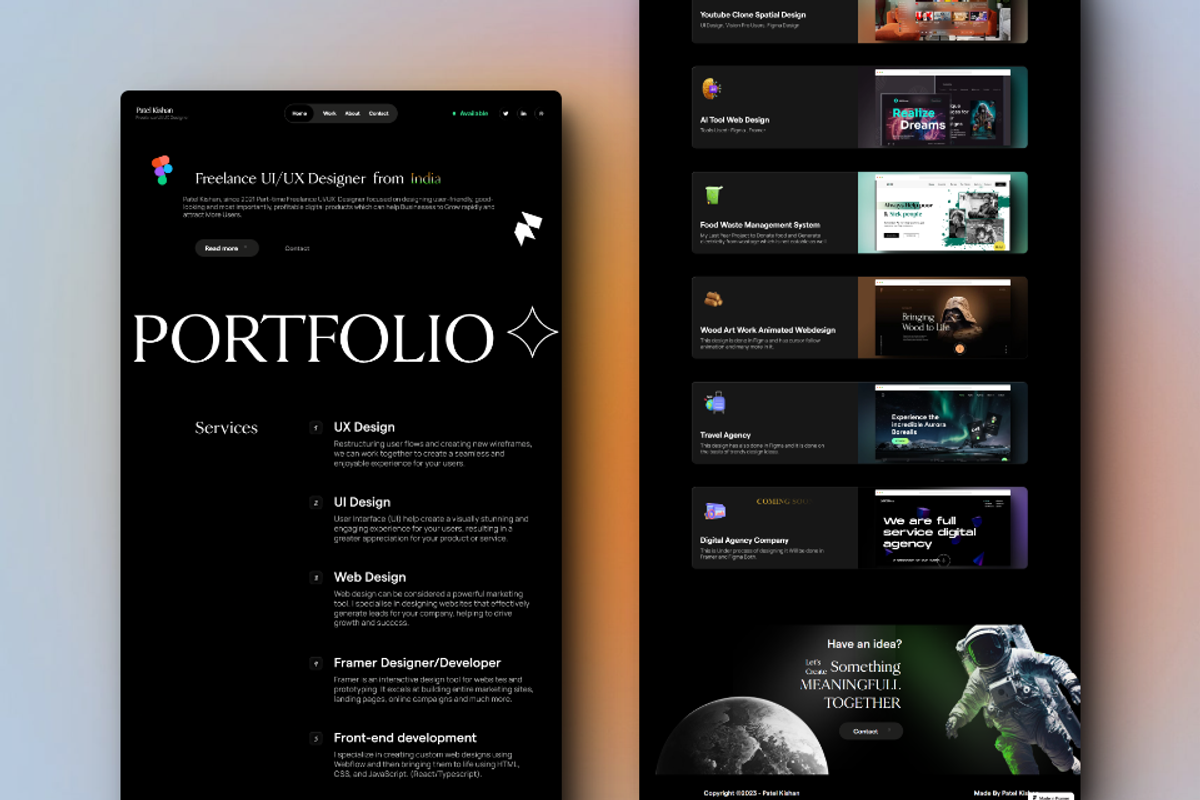Click the purple icon next to Digital Agency Company
This screenshot has width=1200, height=800.
pos(712,513)
